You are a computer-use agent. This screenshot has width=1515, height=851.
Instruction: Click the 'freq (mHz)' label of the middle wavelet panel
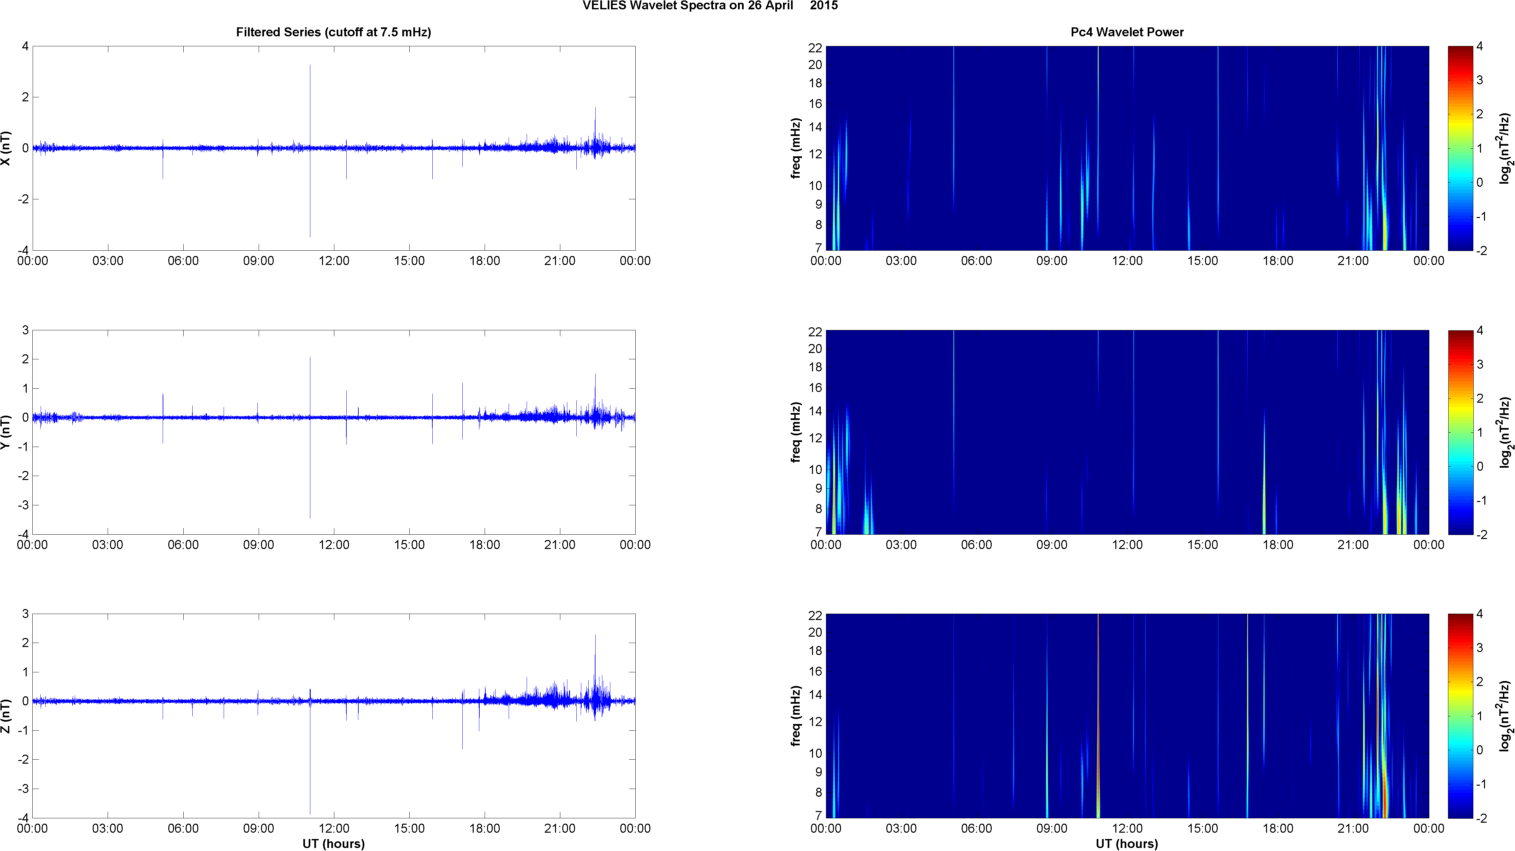[796, 432]
